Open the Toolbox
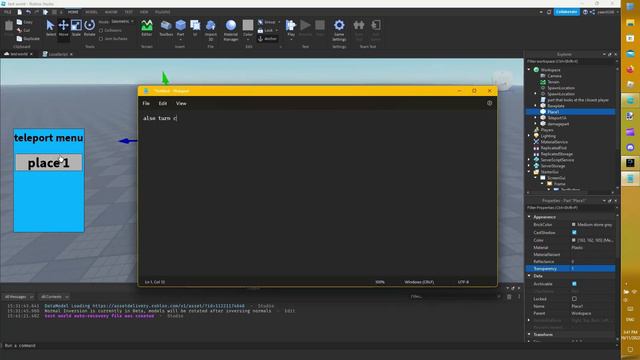640x360 pixels. (x=166, y=28)
